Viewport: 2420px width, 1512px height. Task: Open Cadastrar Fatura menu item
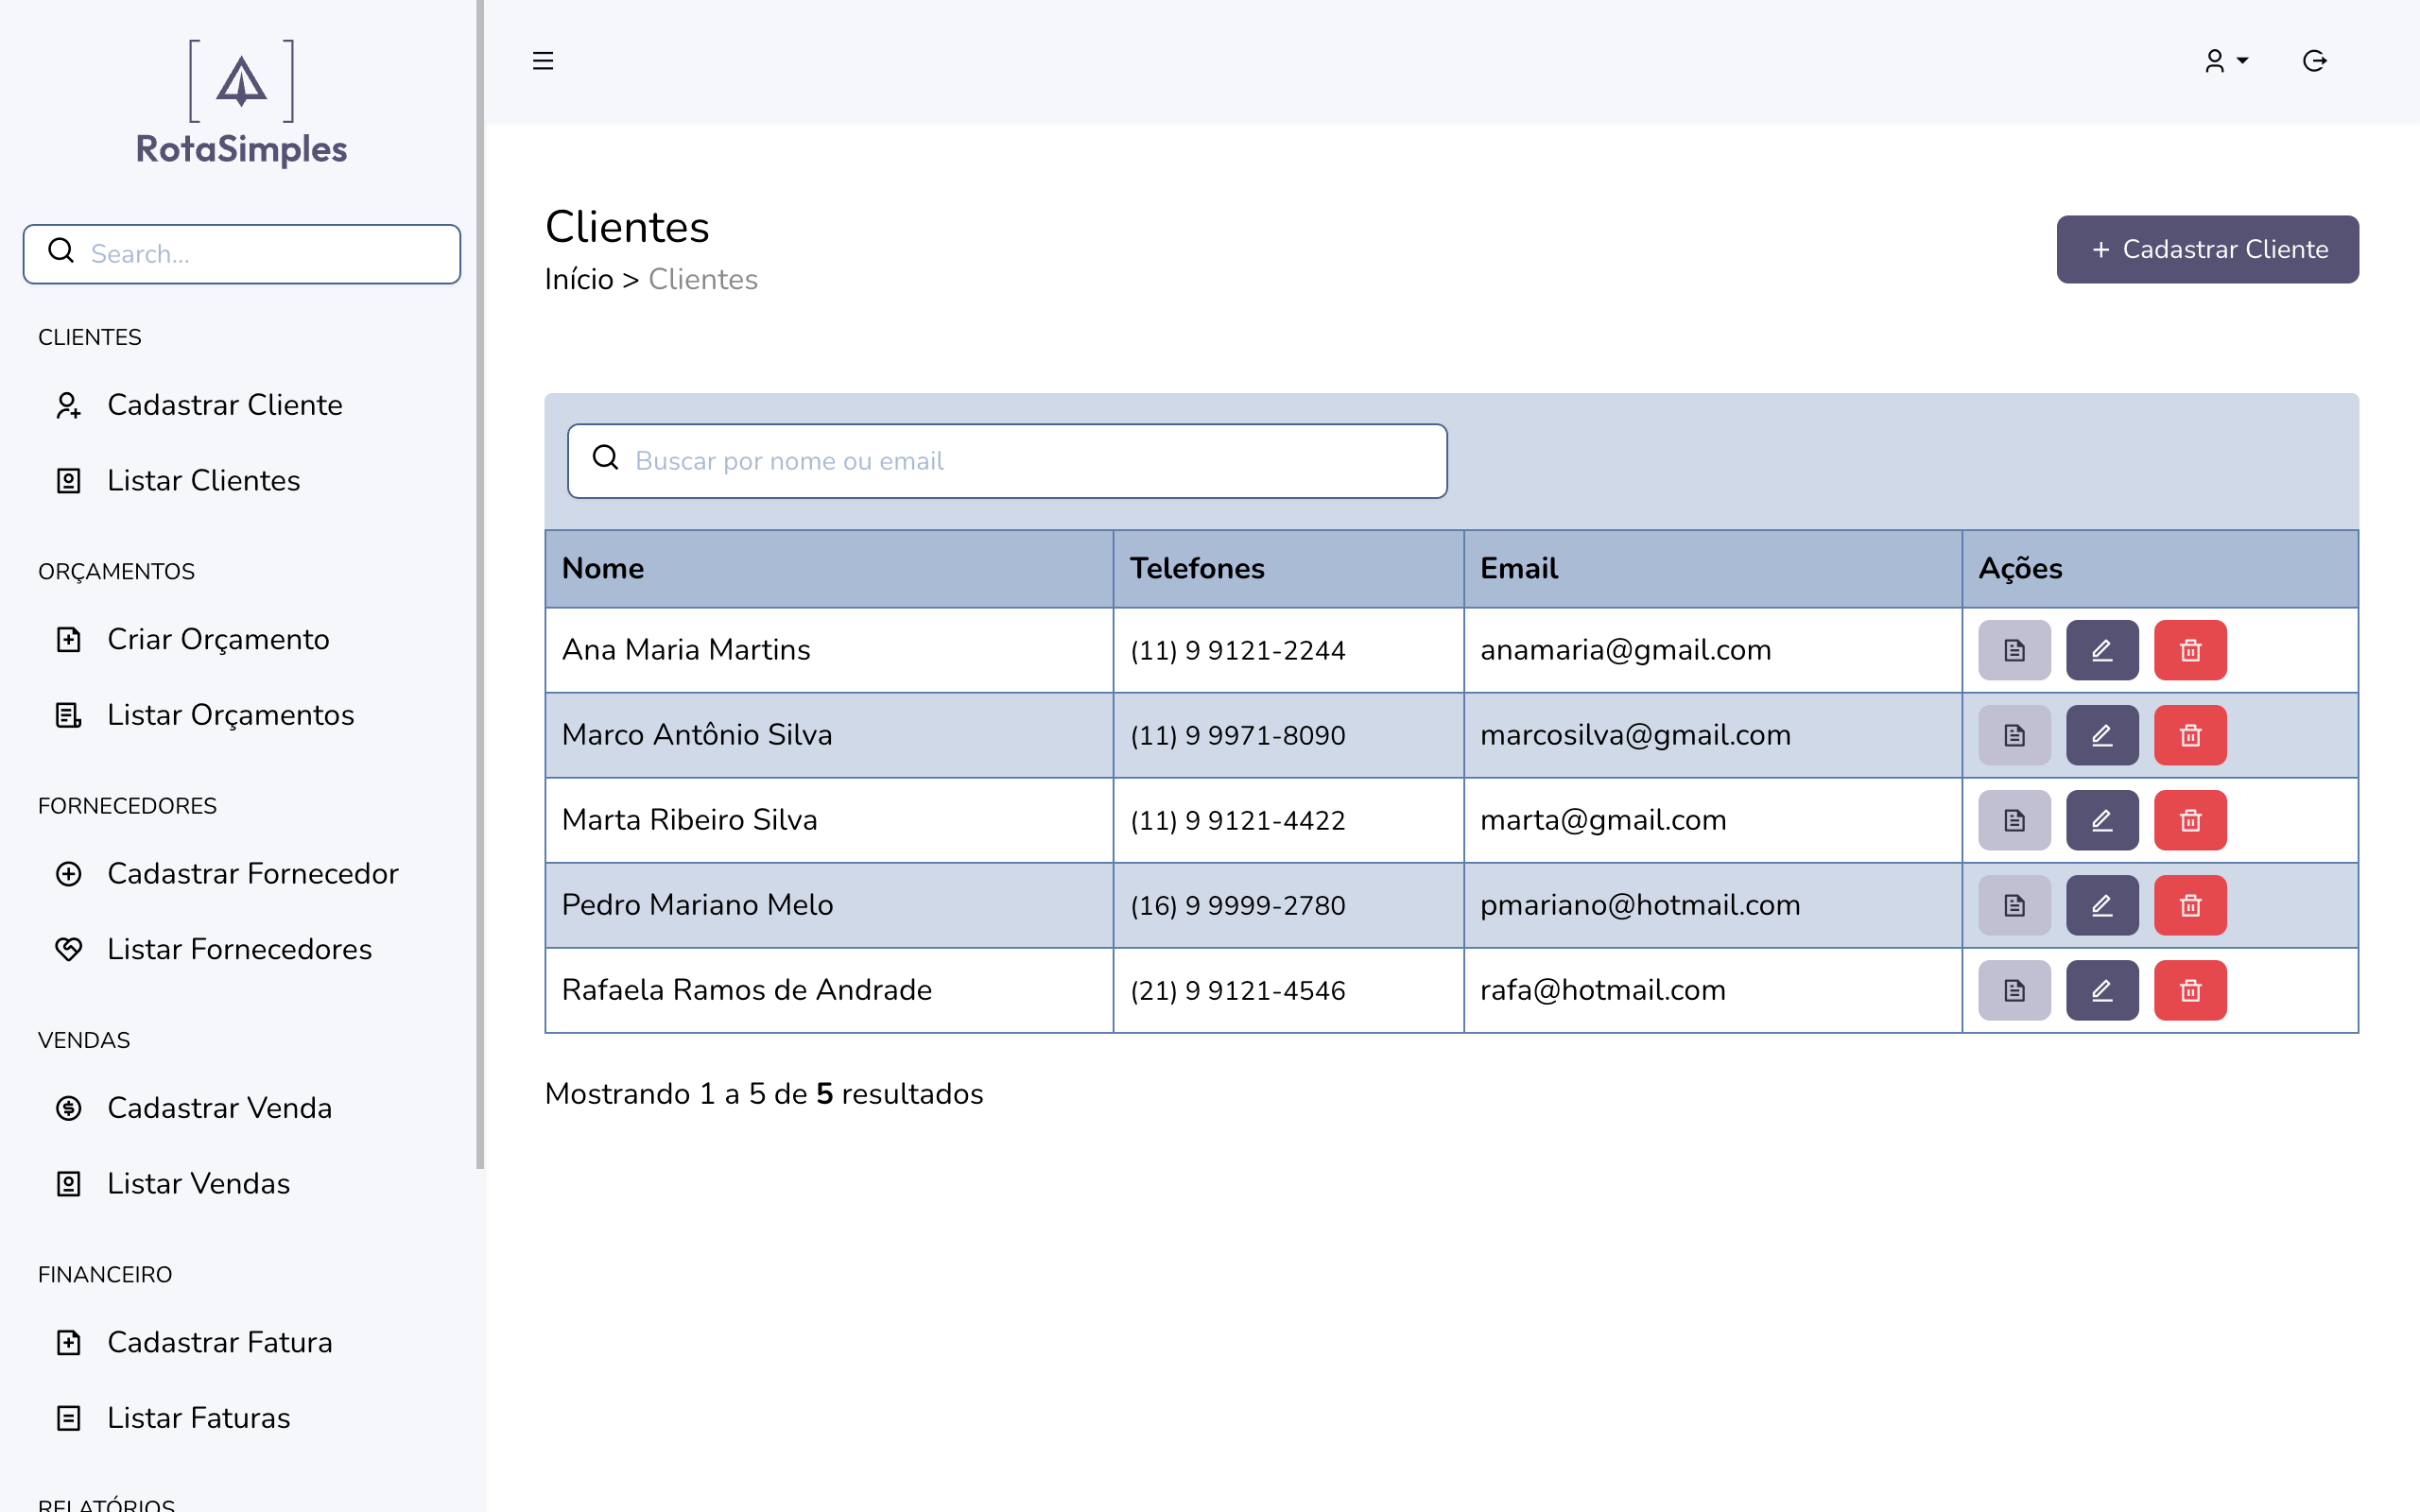194,1342
